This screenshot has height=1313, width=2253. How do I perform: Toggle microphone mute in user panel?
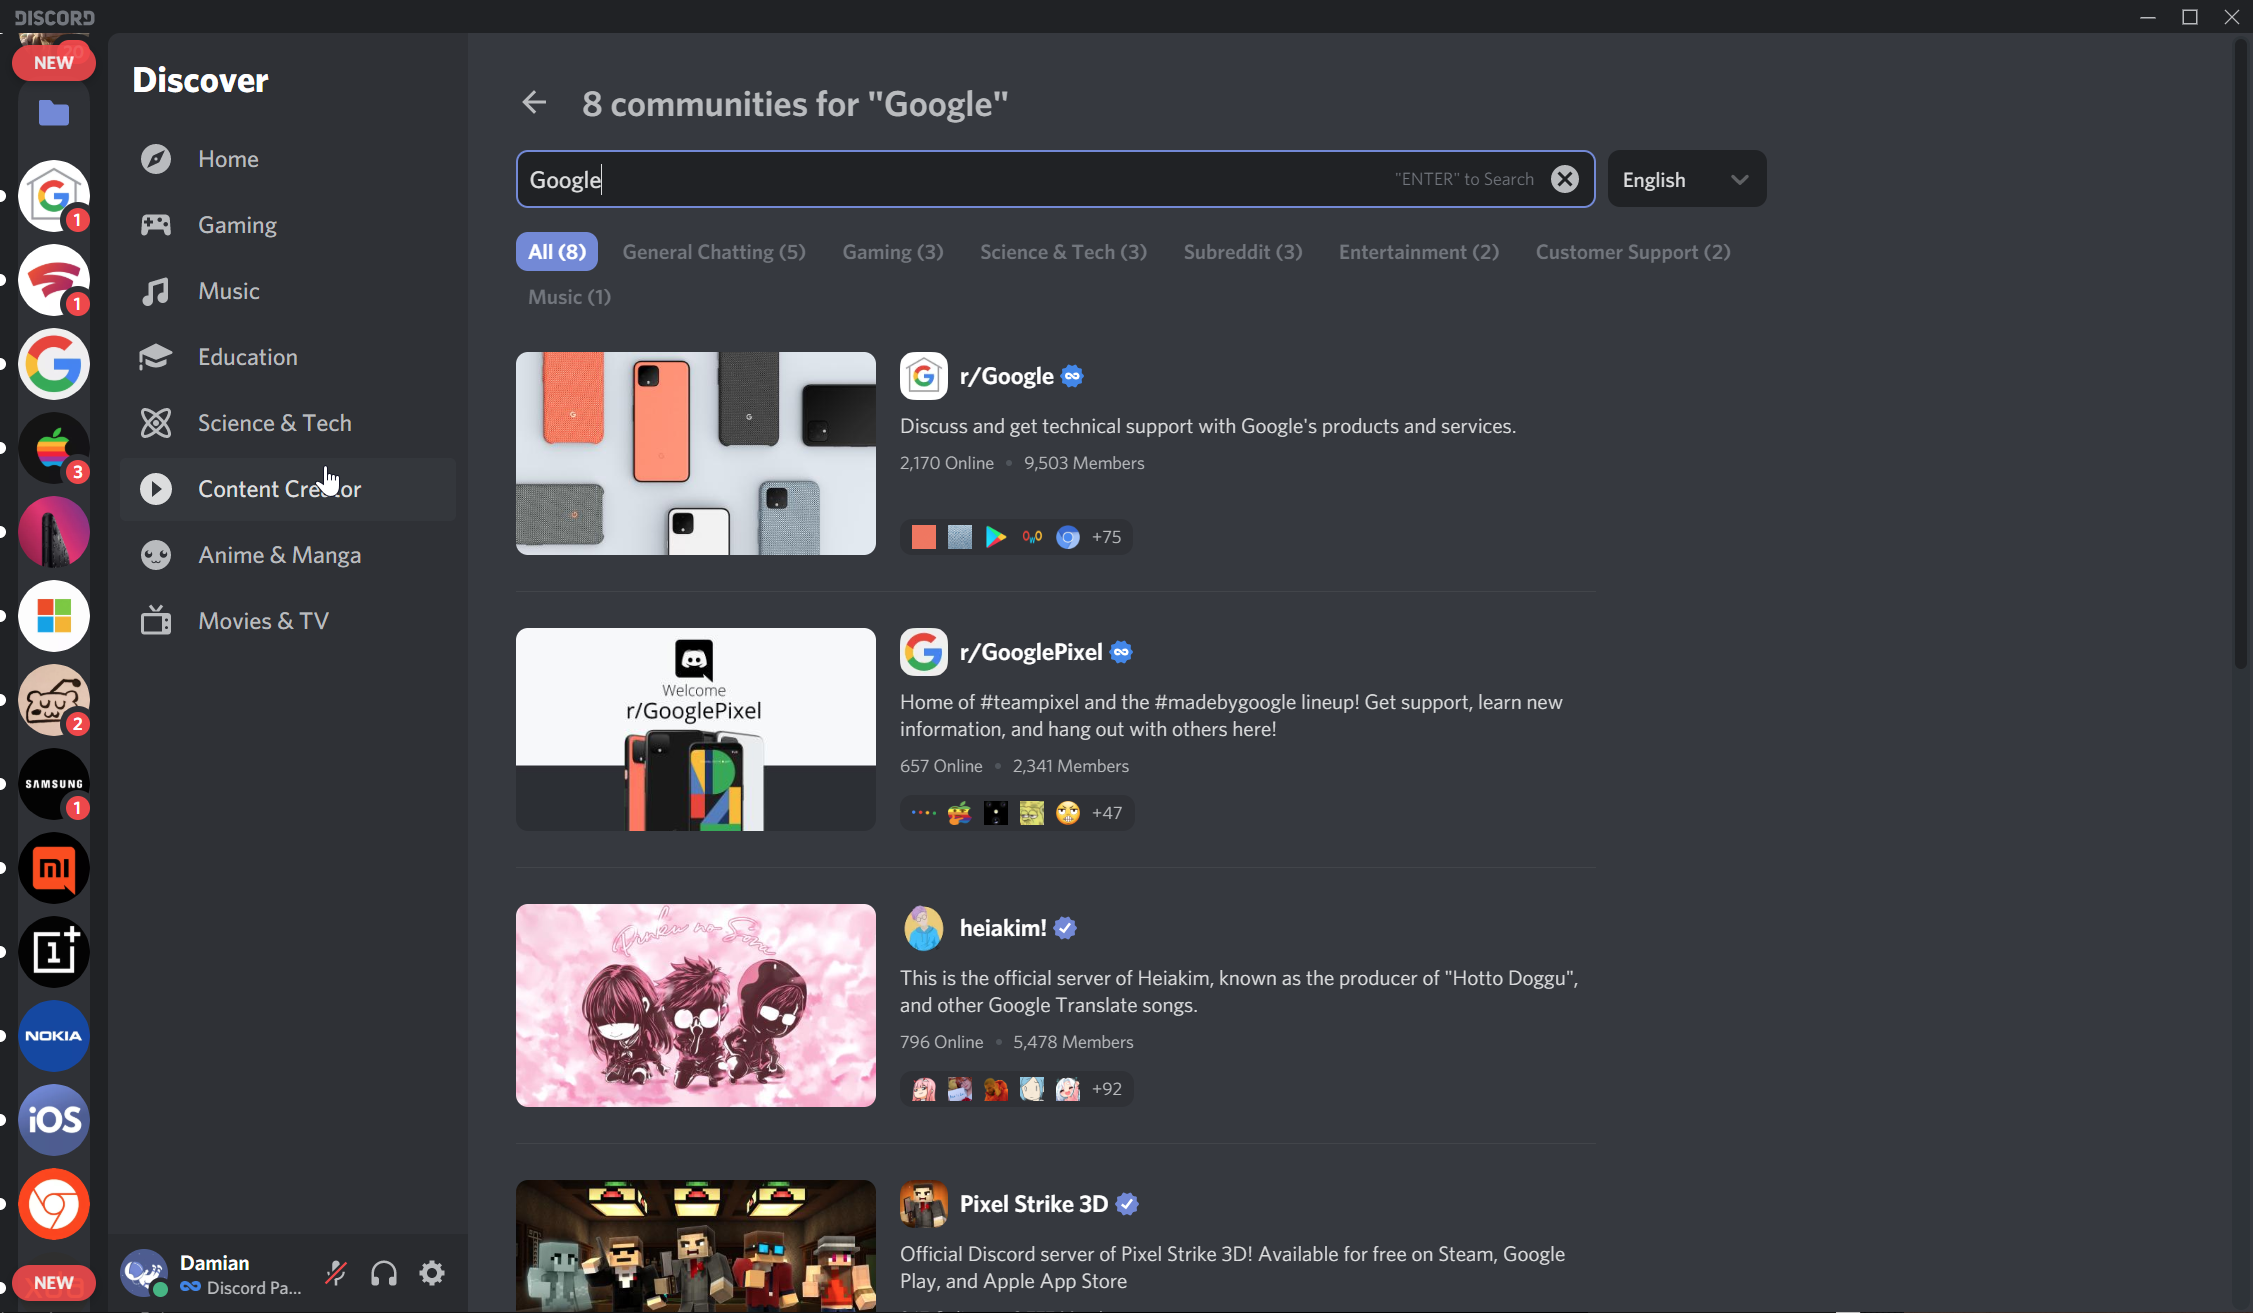click(x=336, y=1273)
